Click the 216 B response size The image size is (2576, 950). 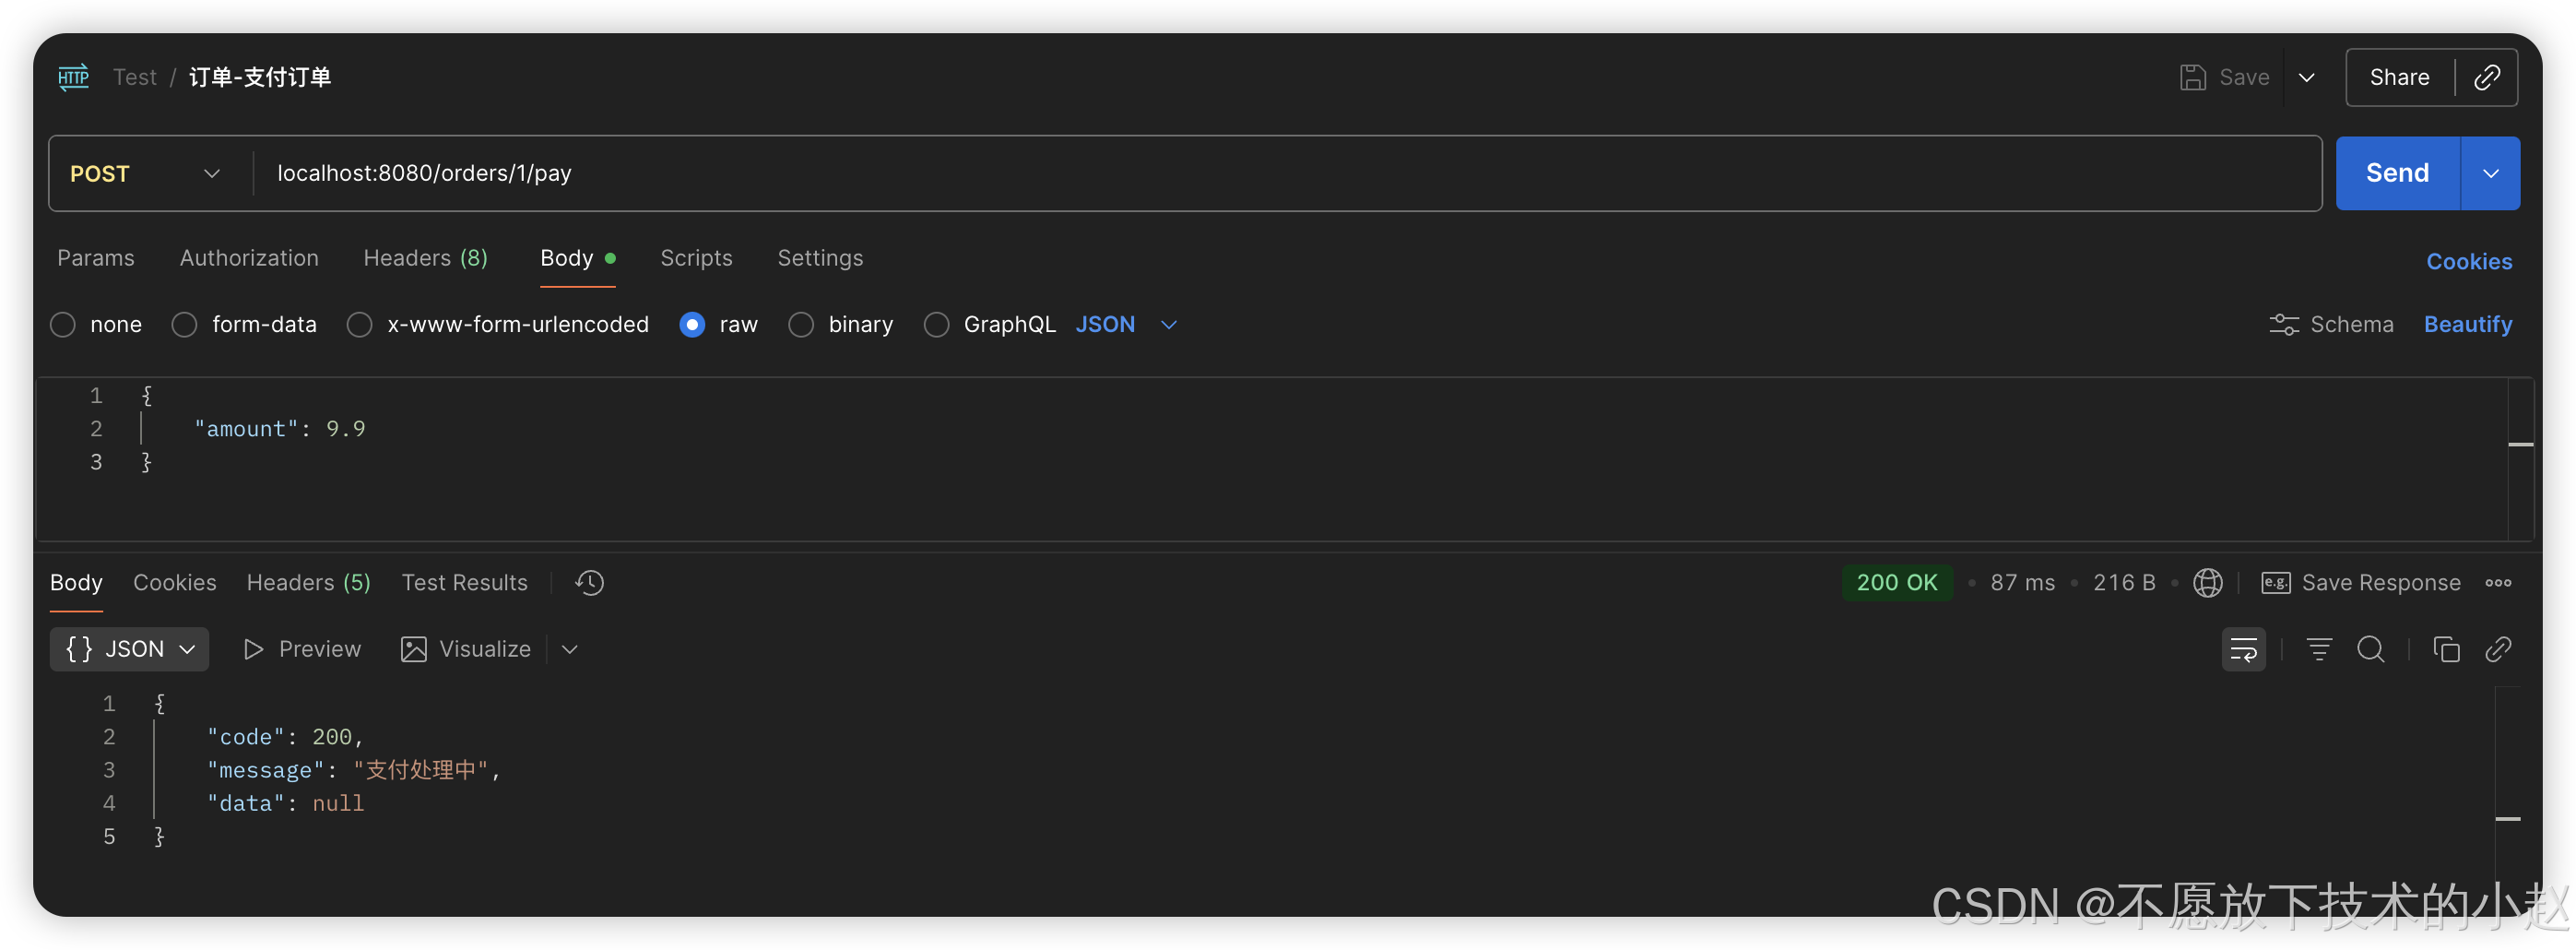[2124, 582]
